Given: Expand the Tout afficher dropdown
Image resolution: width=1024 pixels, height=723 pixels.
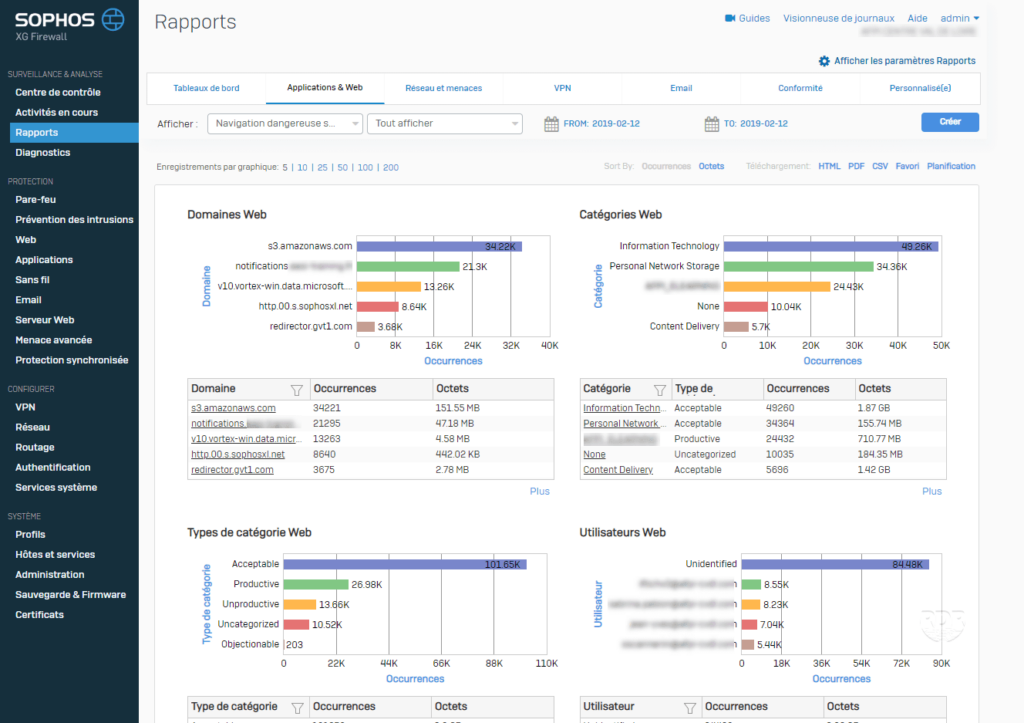Looking at the screenshot, I should (444, 124).
